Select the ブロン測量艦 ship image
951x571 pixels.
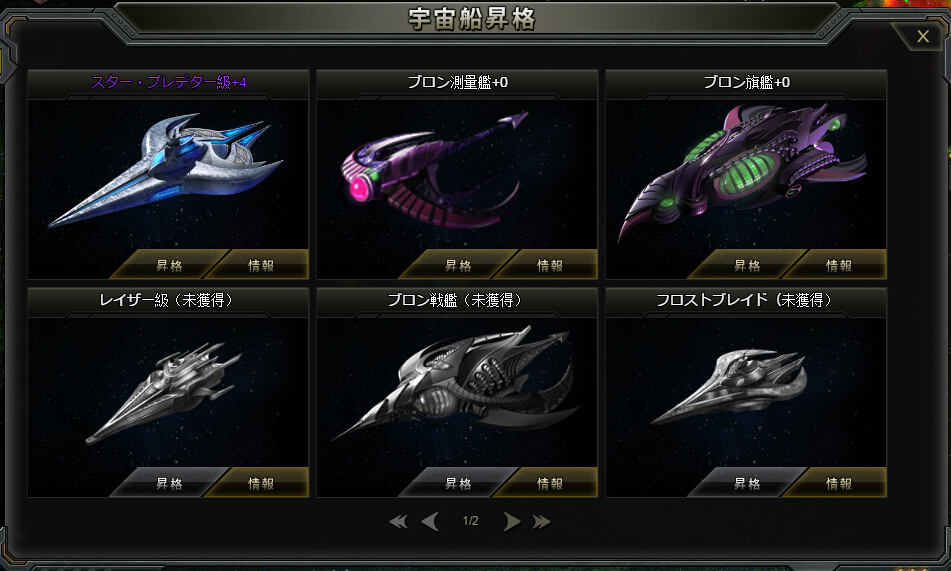434,169
